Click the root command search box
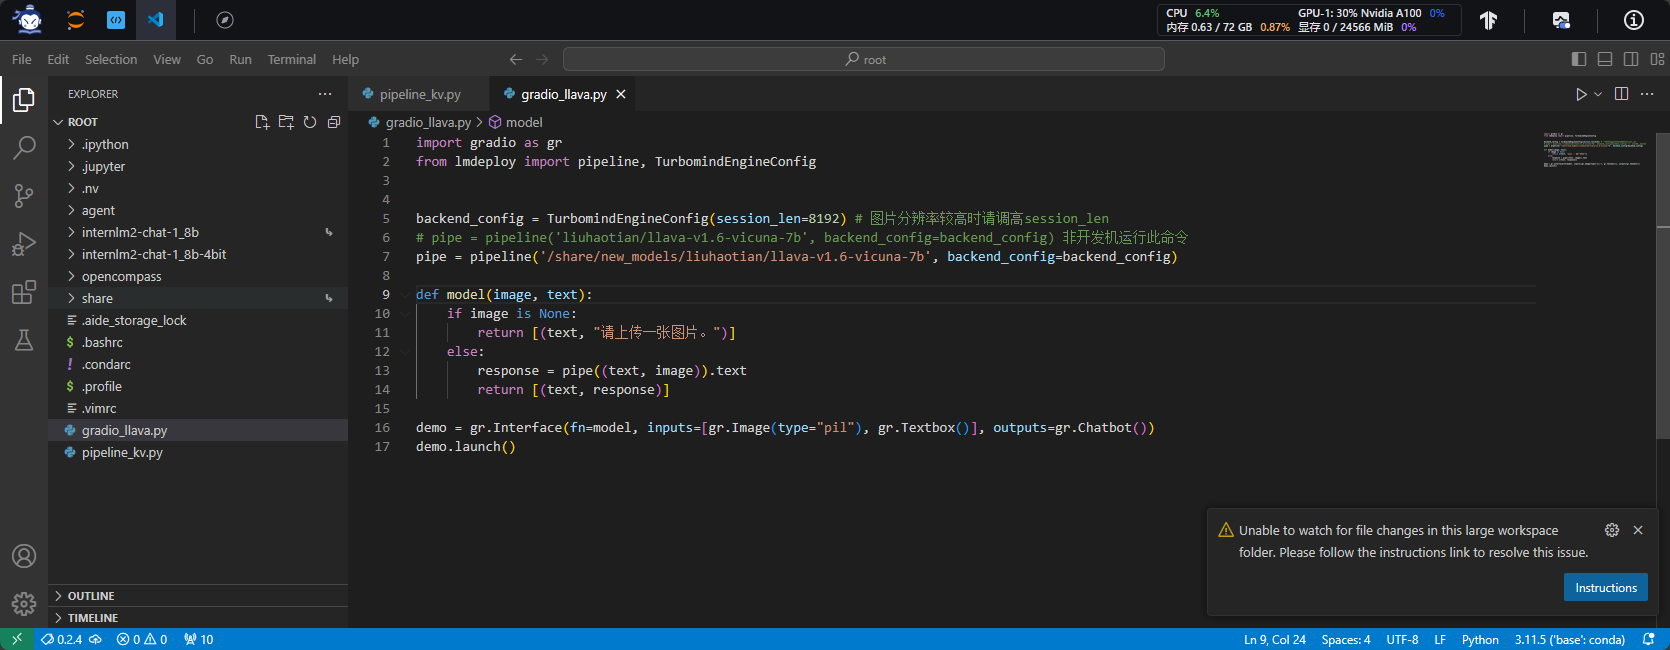This screenshot has height=650, width=1670. tap(864, 59)
